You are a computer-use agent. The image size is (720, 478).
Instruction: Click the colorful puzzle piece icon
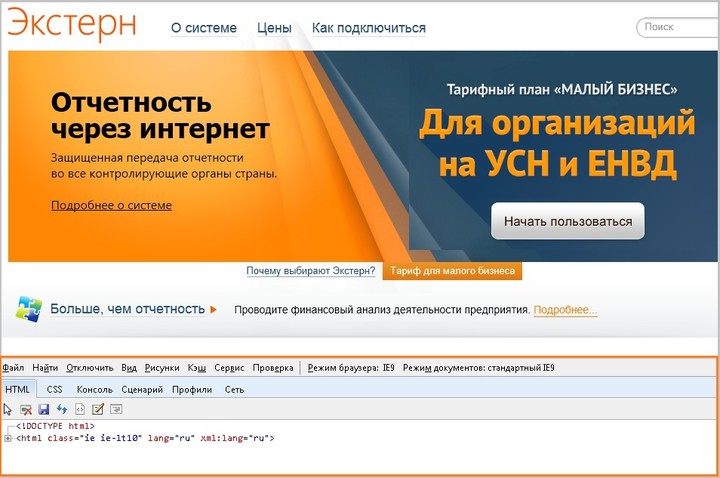[28, 309]
